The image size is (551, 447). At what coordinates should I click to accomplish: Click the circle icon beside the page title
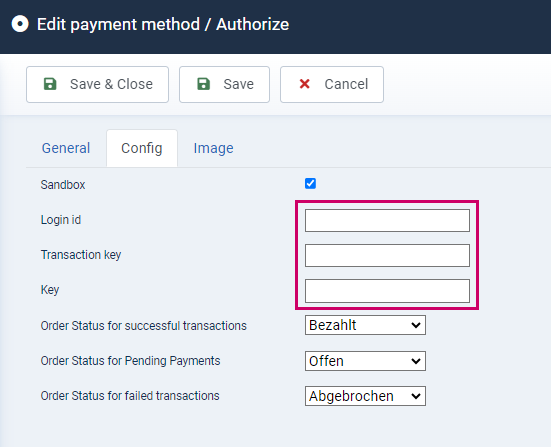coord(20,24)
